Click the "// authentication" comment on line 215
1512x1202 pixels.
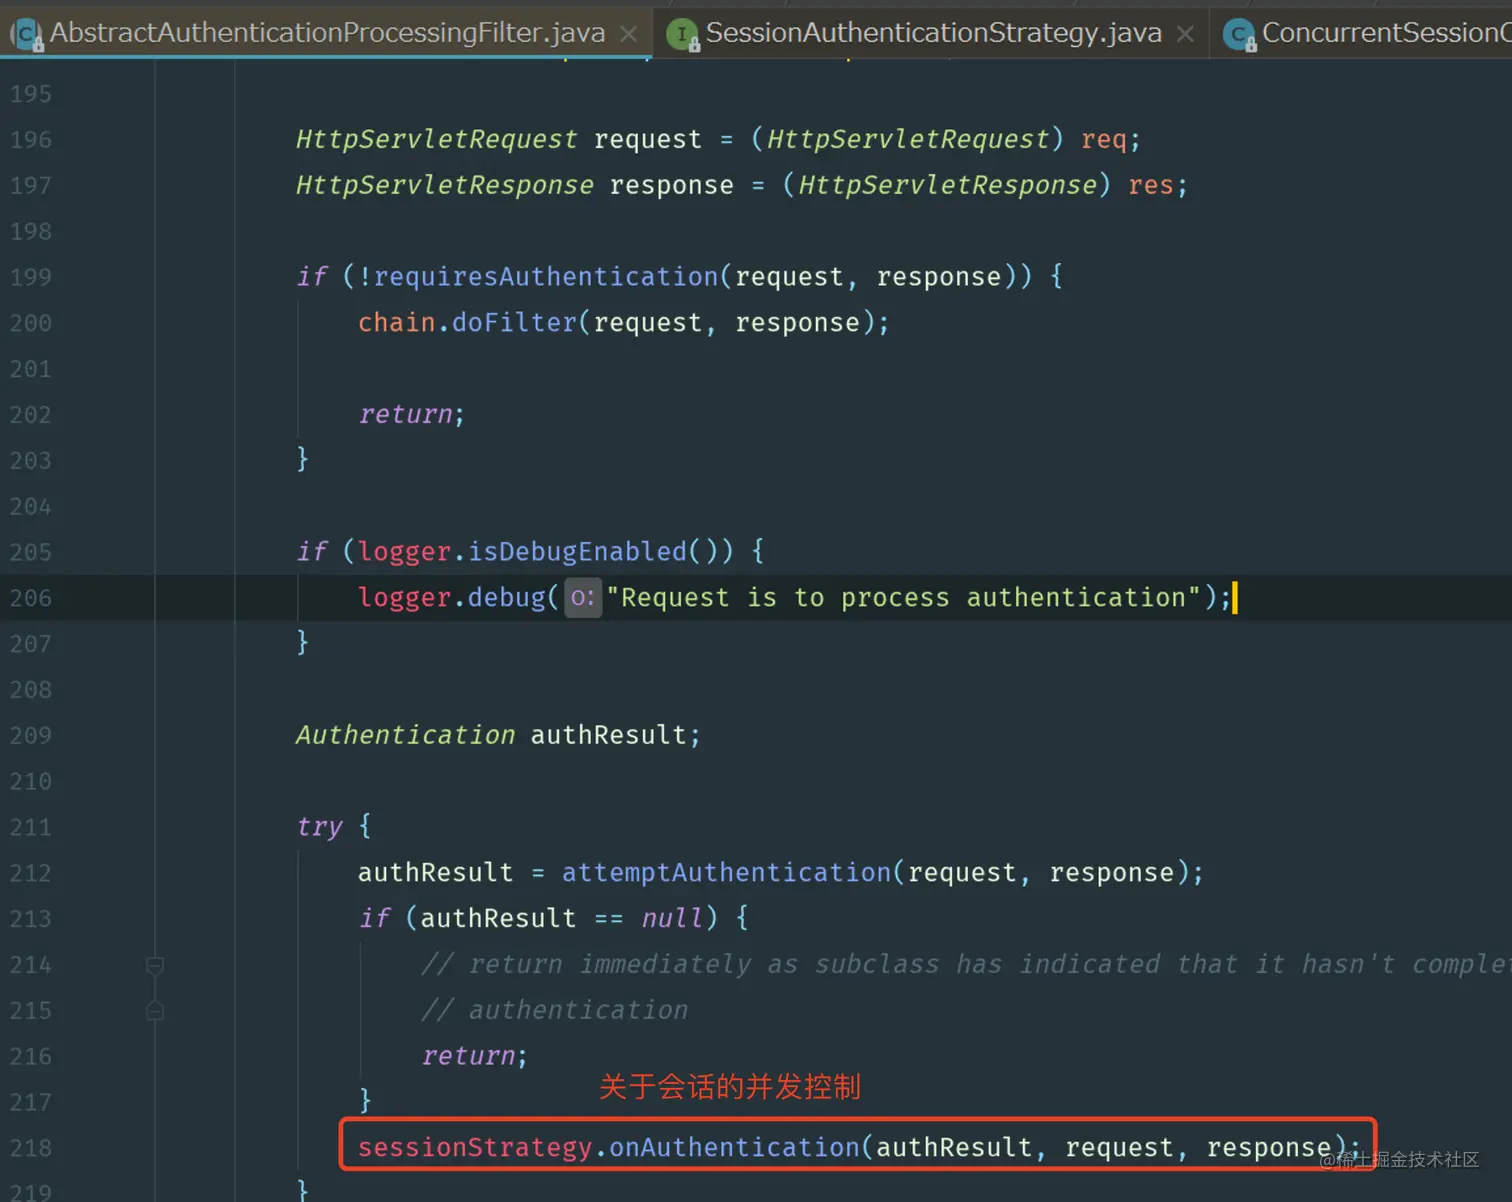[x=555, y=1010]
